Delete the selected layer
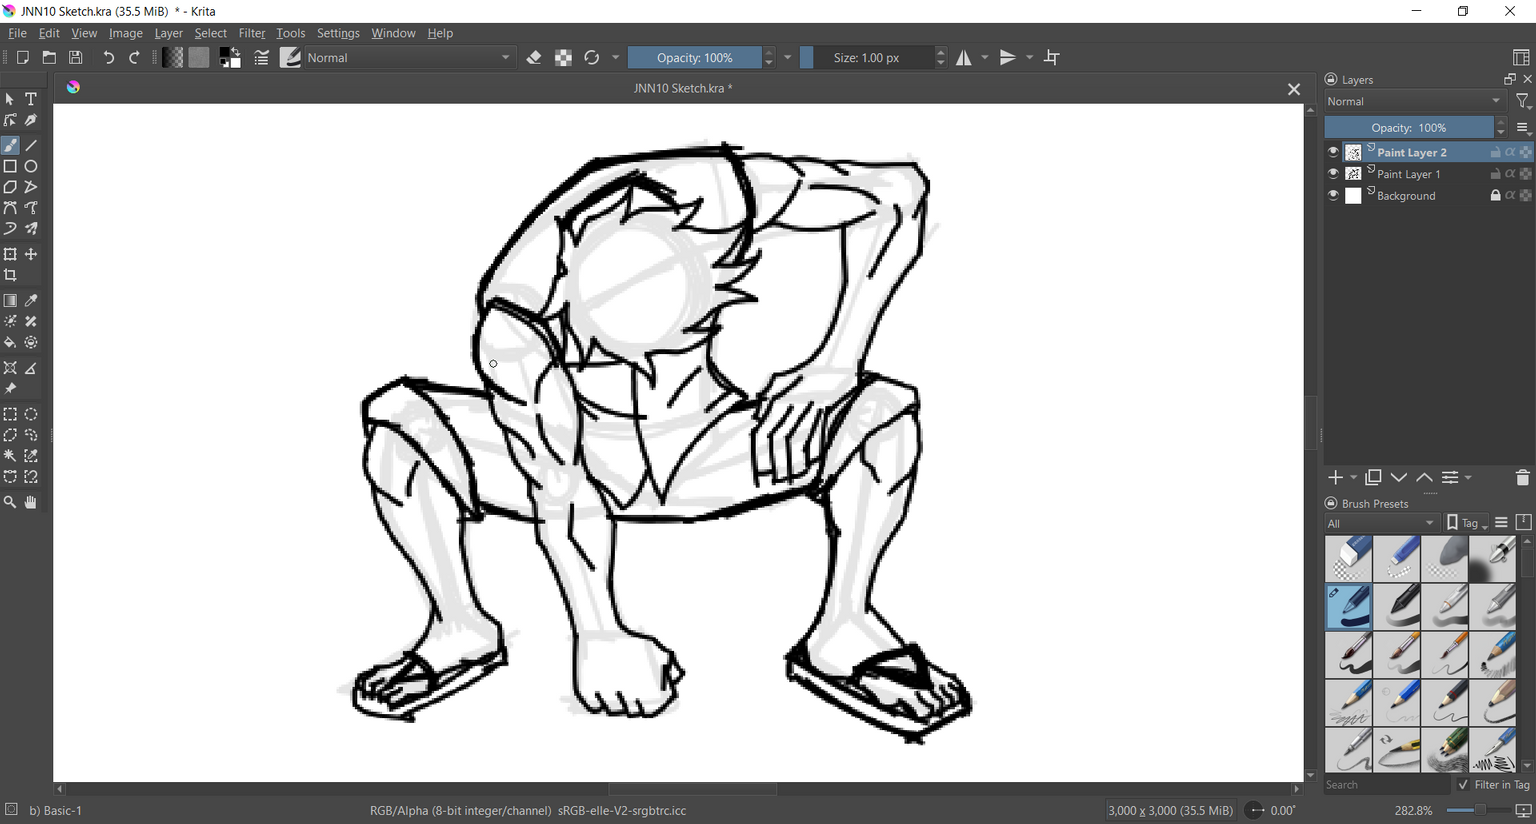 tap(1523, 478)
